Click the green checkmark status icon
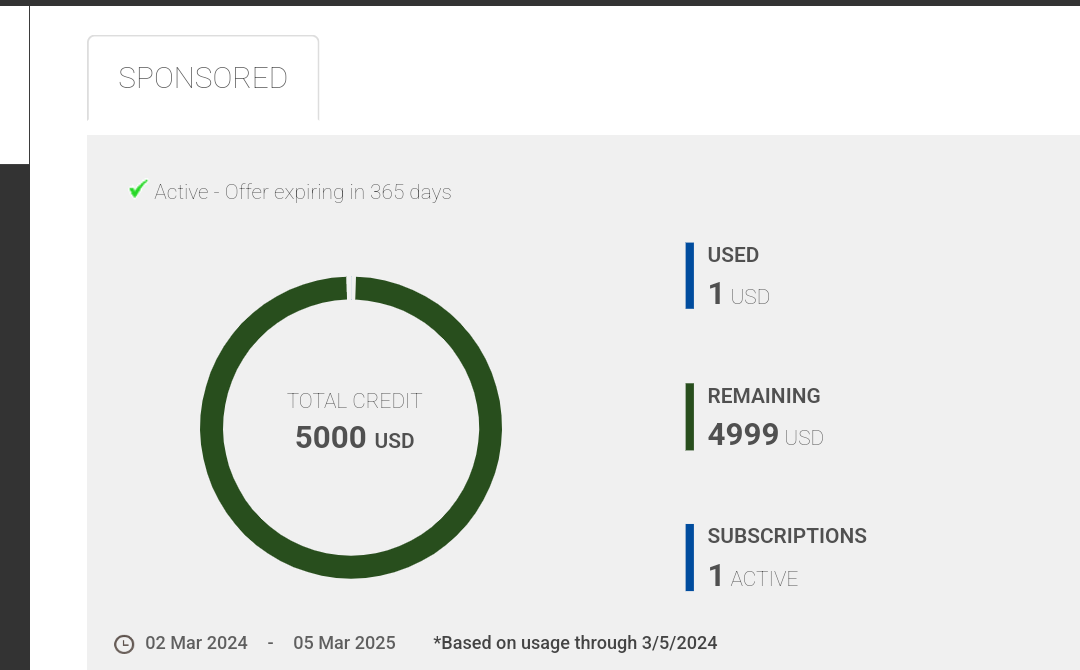 [x=139, y=189]
